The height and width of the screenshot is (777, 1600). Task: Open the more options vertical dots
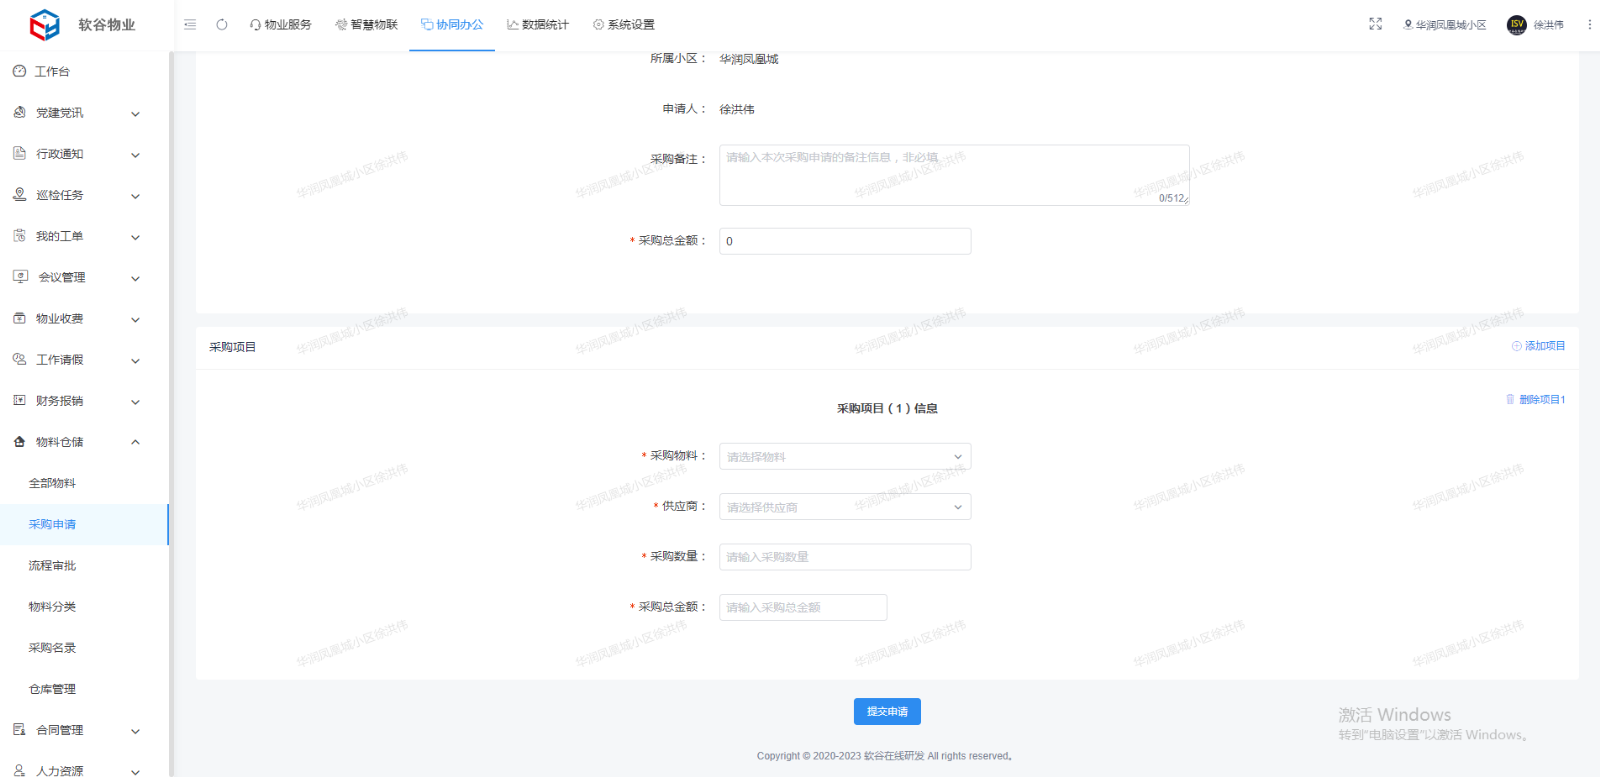point(1589,25)
